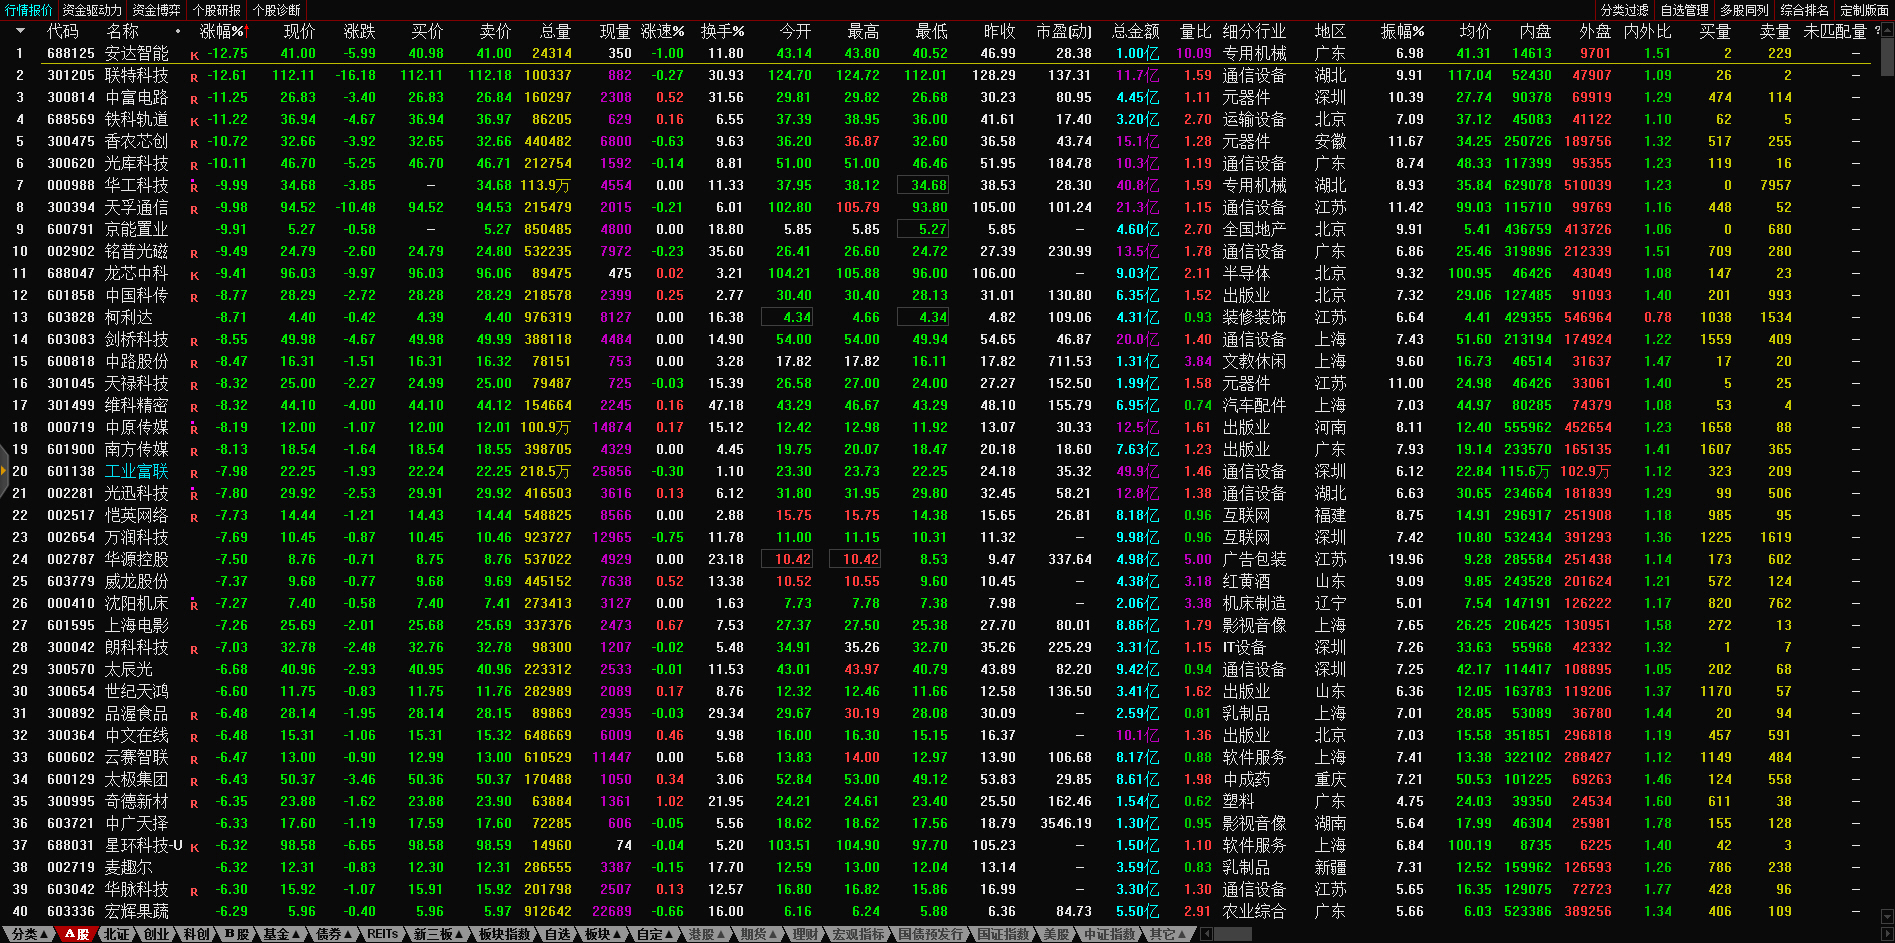Click the small dot after 名称 header
1895x943 pixels.
[178, 32]
